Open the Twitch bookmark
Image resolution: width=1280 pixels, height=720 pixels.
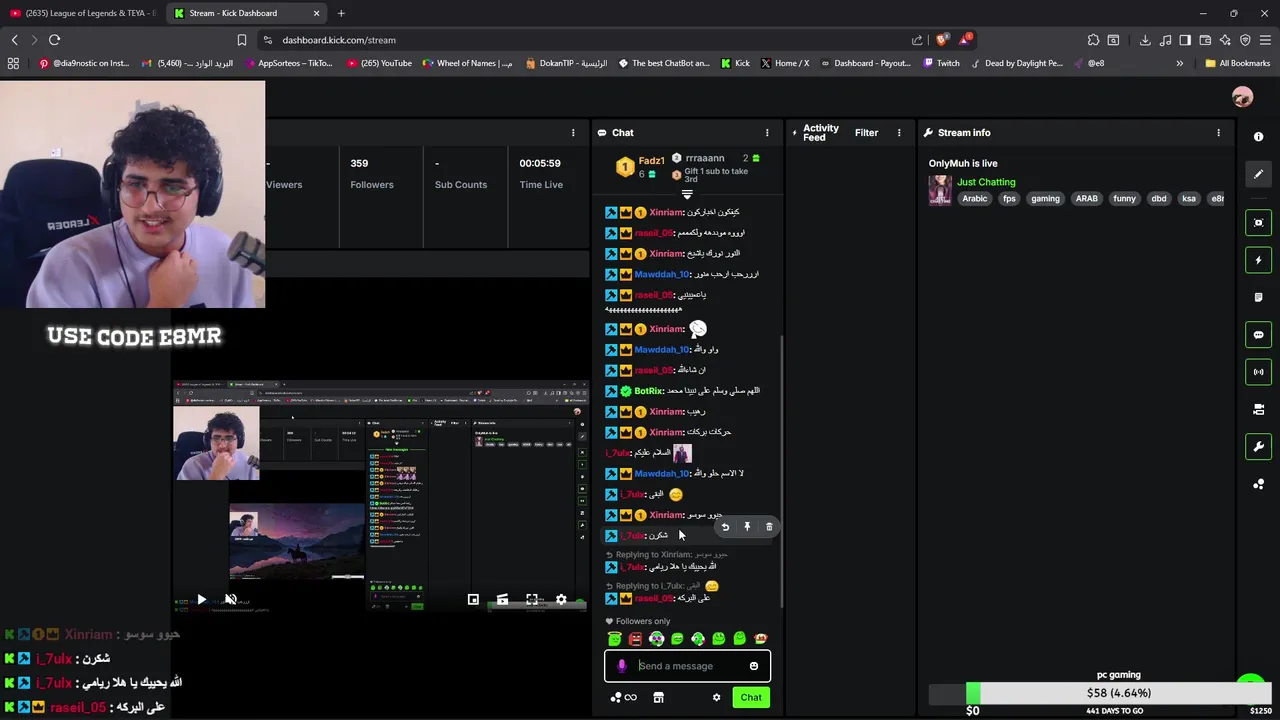coord(940,63)
